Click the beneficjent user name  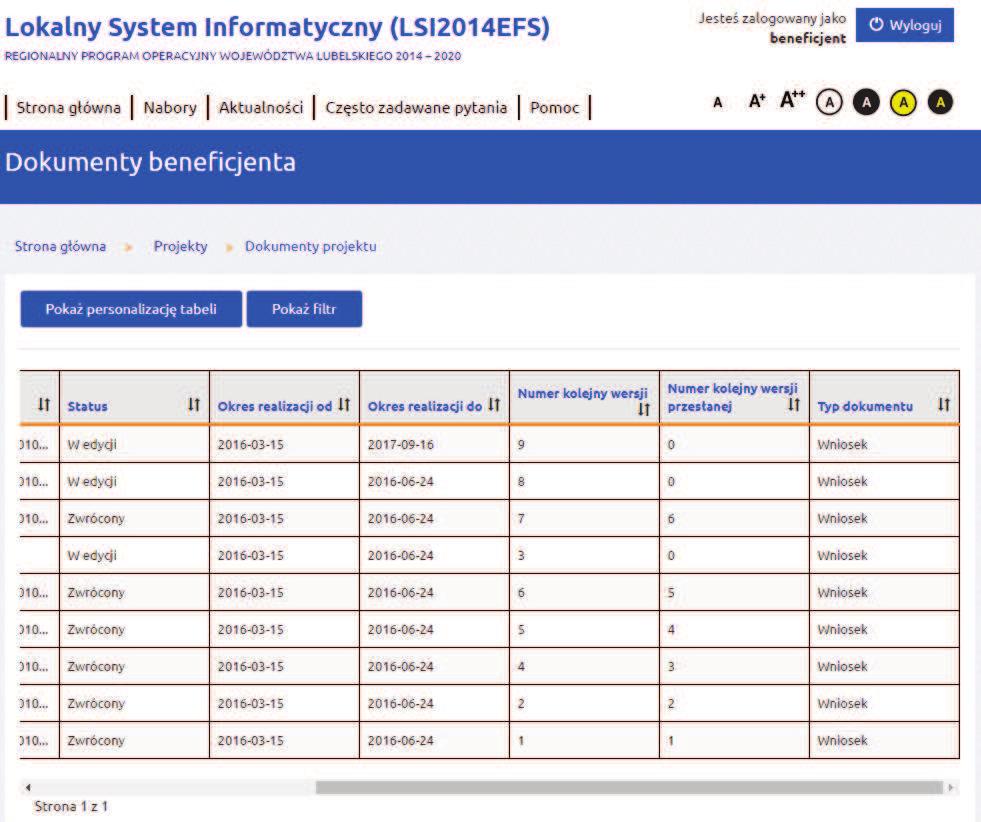[808, 38]
